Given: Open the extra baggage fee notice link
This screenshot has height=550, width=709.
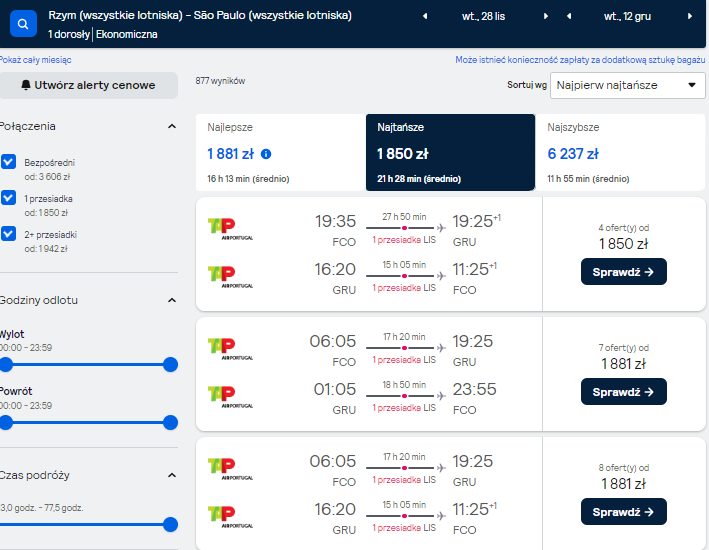Looking at the screenshot, I should (580, 60).
